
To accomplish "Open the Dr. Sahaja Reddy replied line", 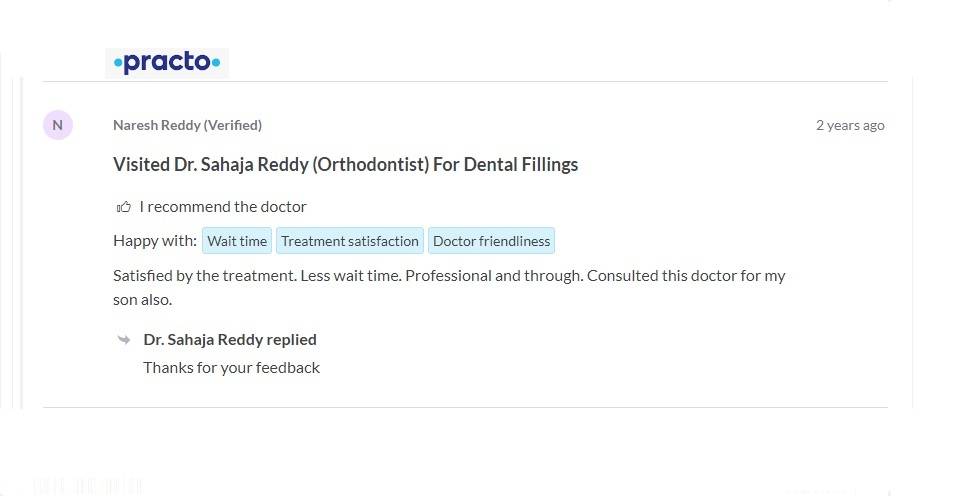I will click(x=230, y=339).
